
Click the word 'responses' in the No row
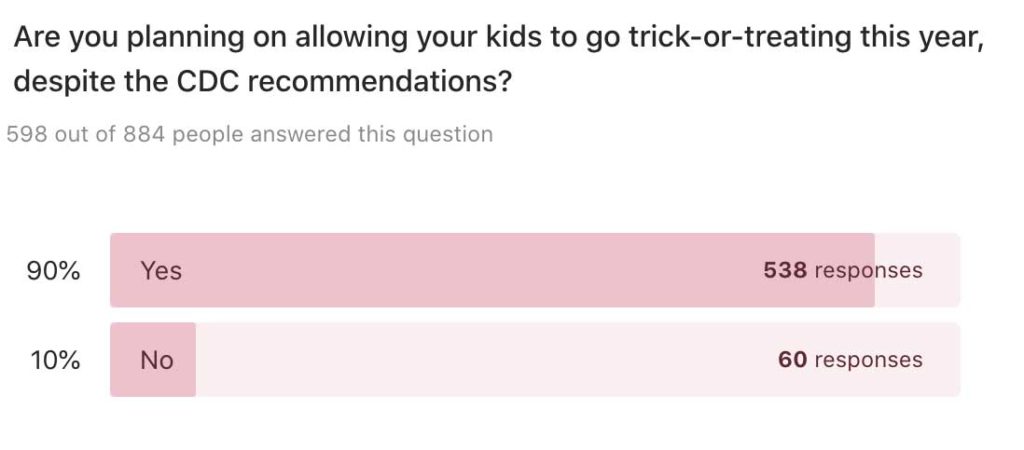point(868,360)
